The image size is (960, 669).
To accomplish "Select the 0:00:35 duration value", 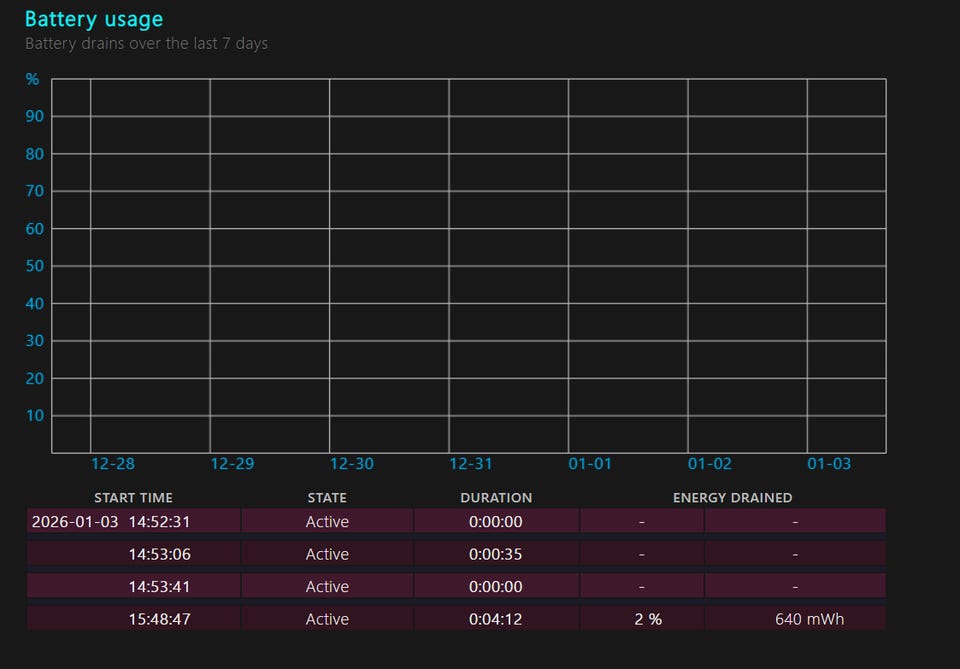I will pyautogui.click(x=496, y=554).
